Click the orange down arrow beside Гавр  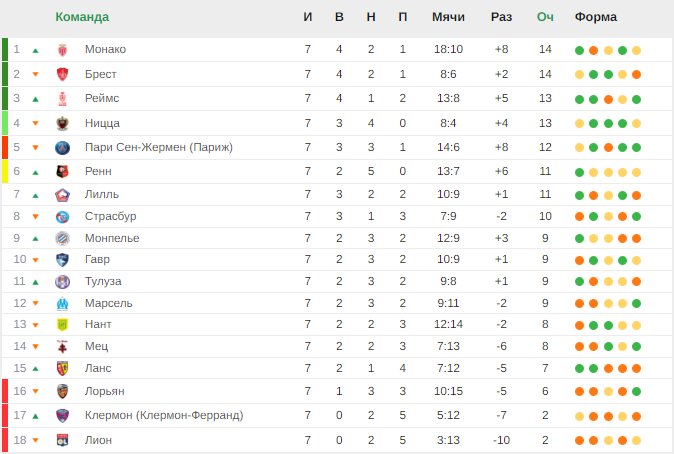[x=36, y=260]
